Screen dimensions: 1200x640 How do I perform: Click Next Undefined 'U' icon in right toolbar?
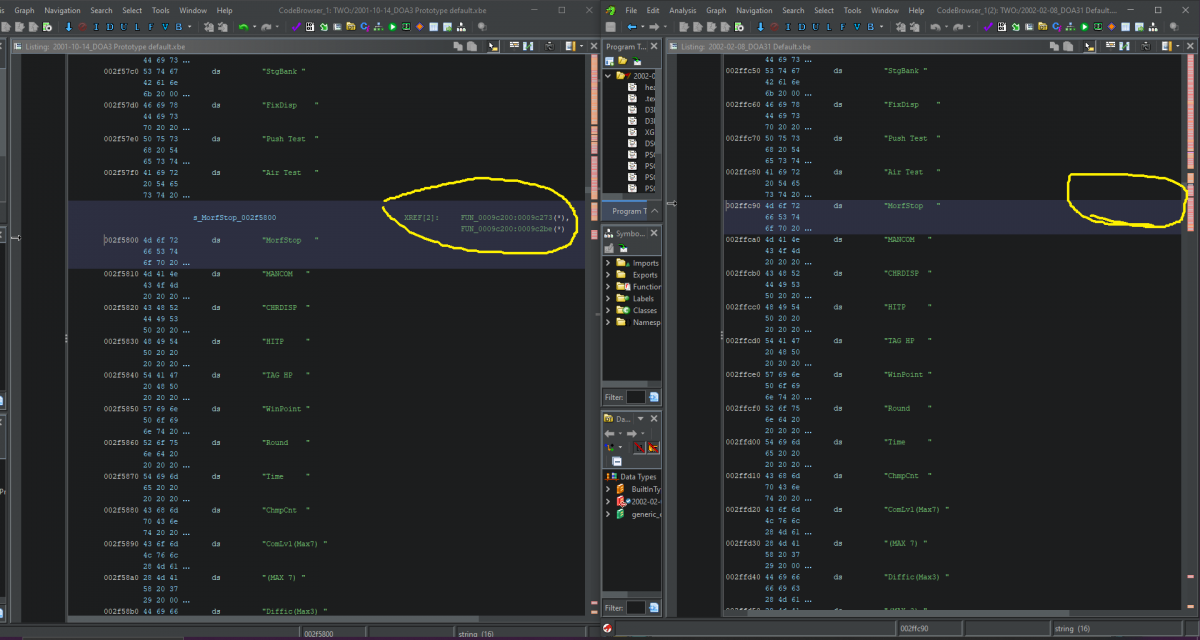click(815, 26)
